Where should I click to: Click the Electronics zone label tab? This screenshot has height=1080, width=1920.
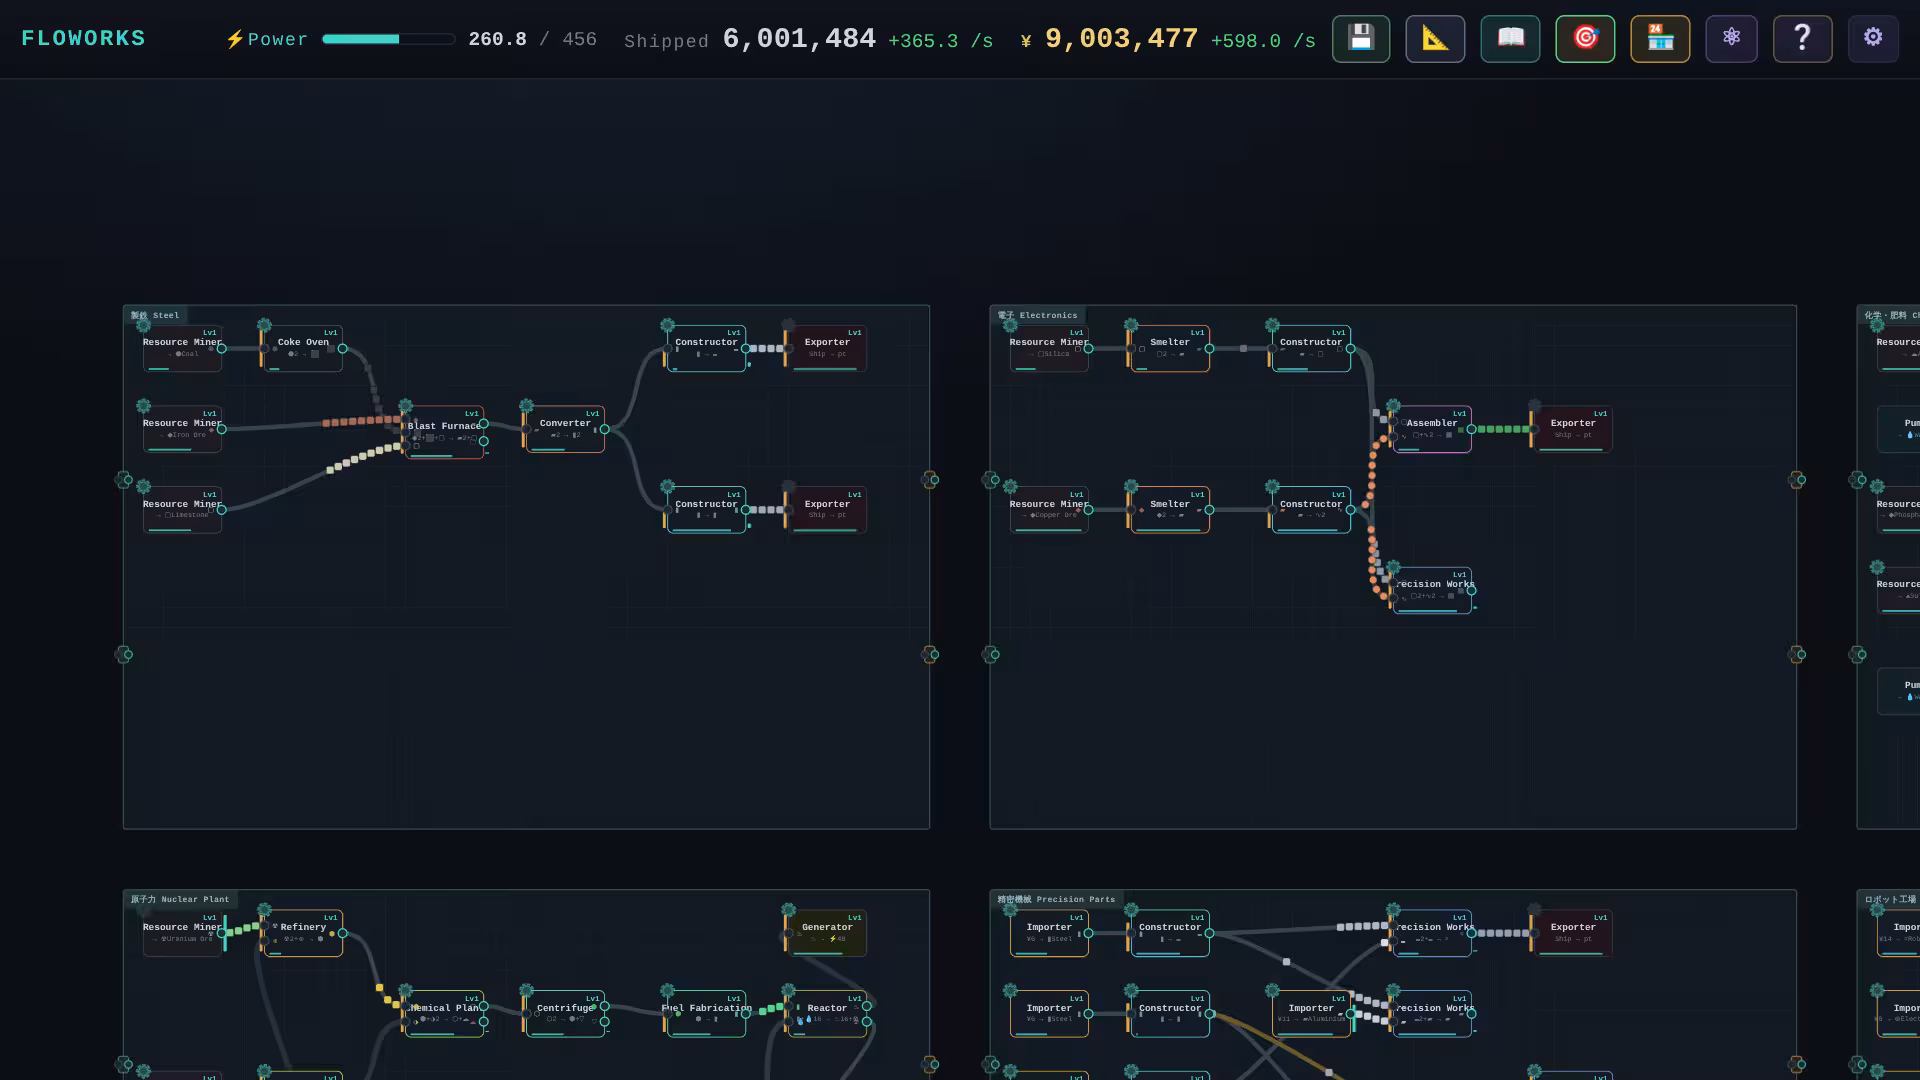pos(1037,315)
